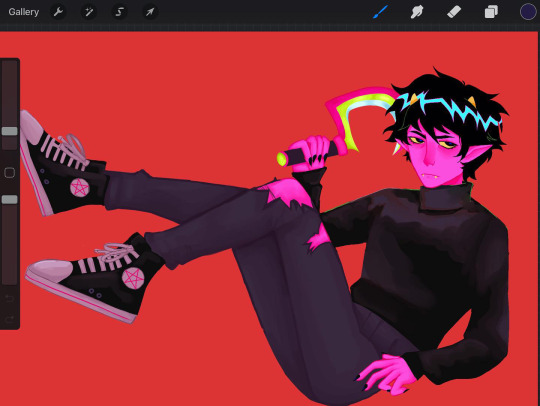Image resolution: width=540 pixels, height=406 pixels.
Task: Click the brush opacity slider handle
Action: point(9,199)
